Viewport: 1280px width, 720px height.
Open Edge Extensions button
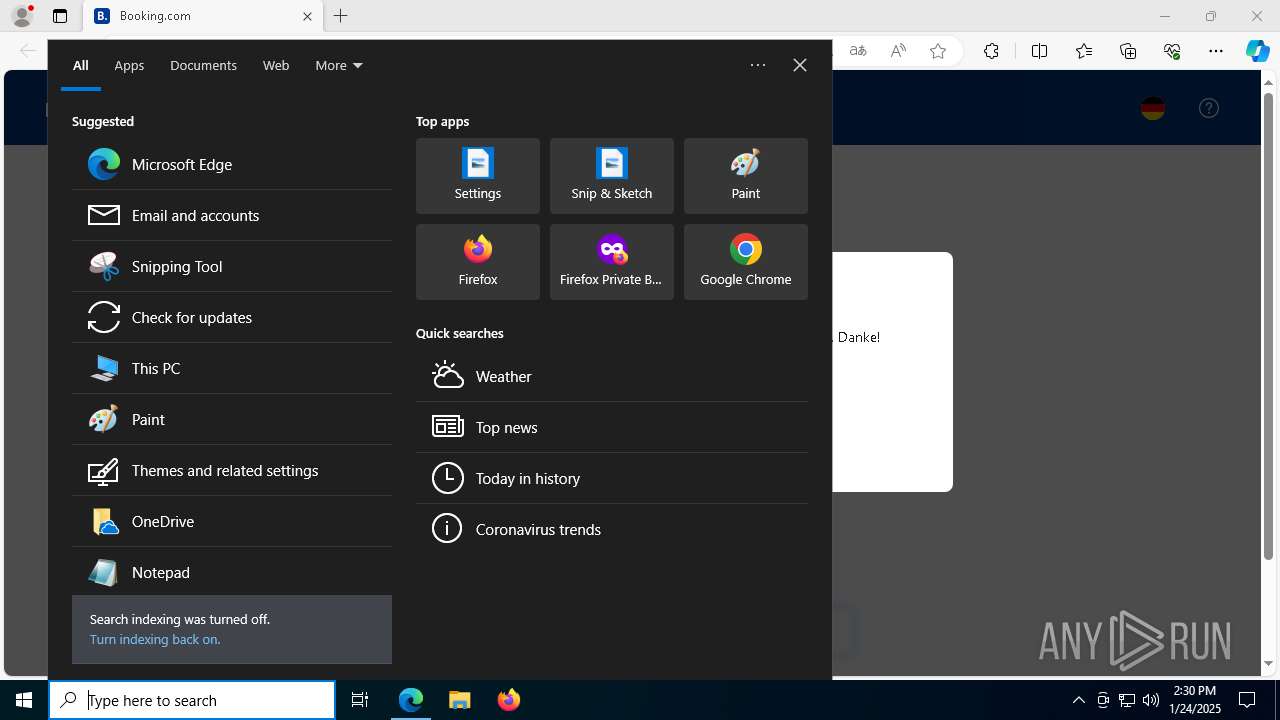991,51
